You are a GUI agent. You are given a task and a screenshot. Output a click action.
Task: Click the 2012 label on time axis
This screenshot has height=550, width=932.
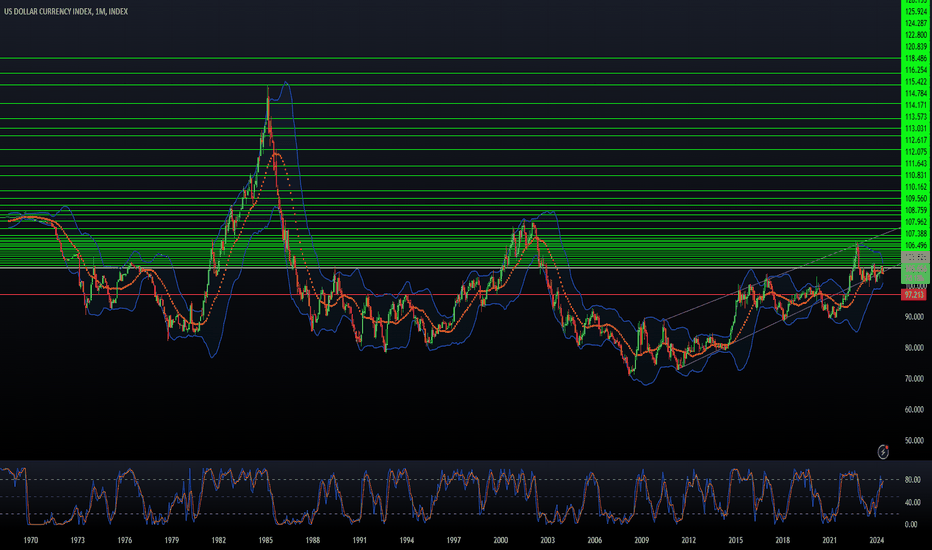(688, 540)
